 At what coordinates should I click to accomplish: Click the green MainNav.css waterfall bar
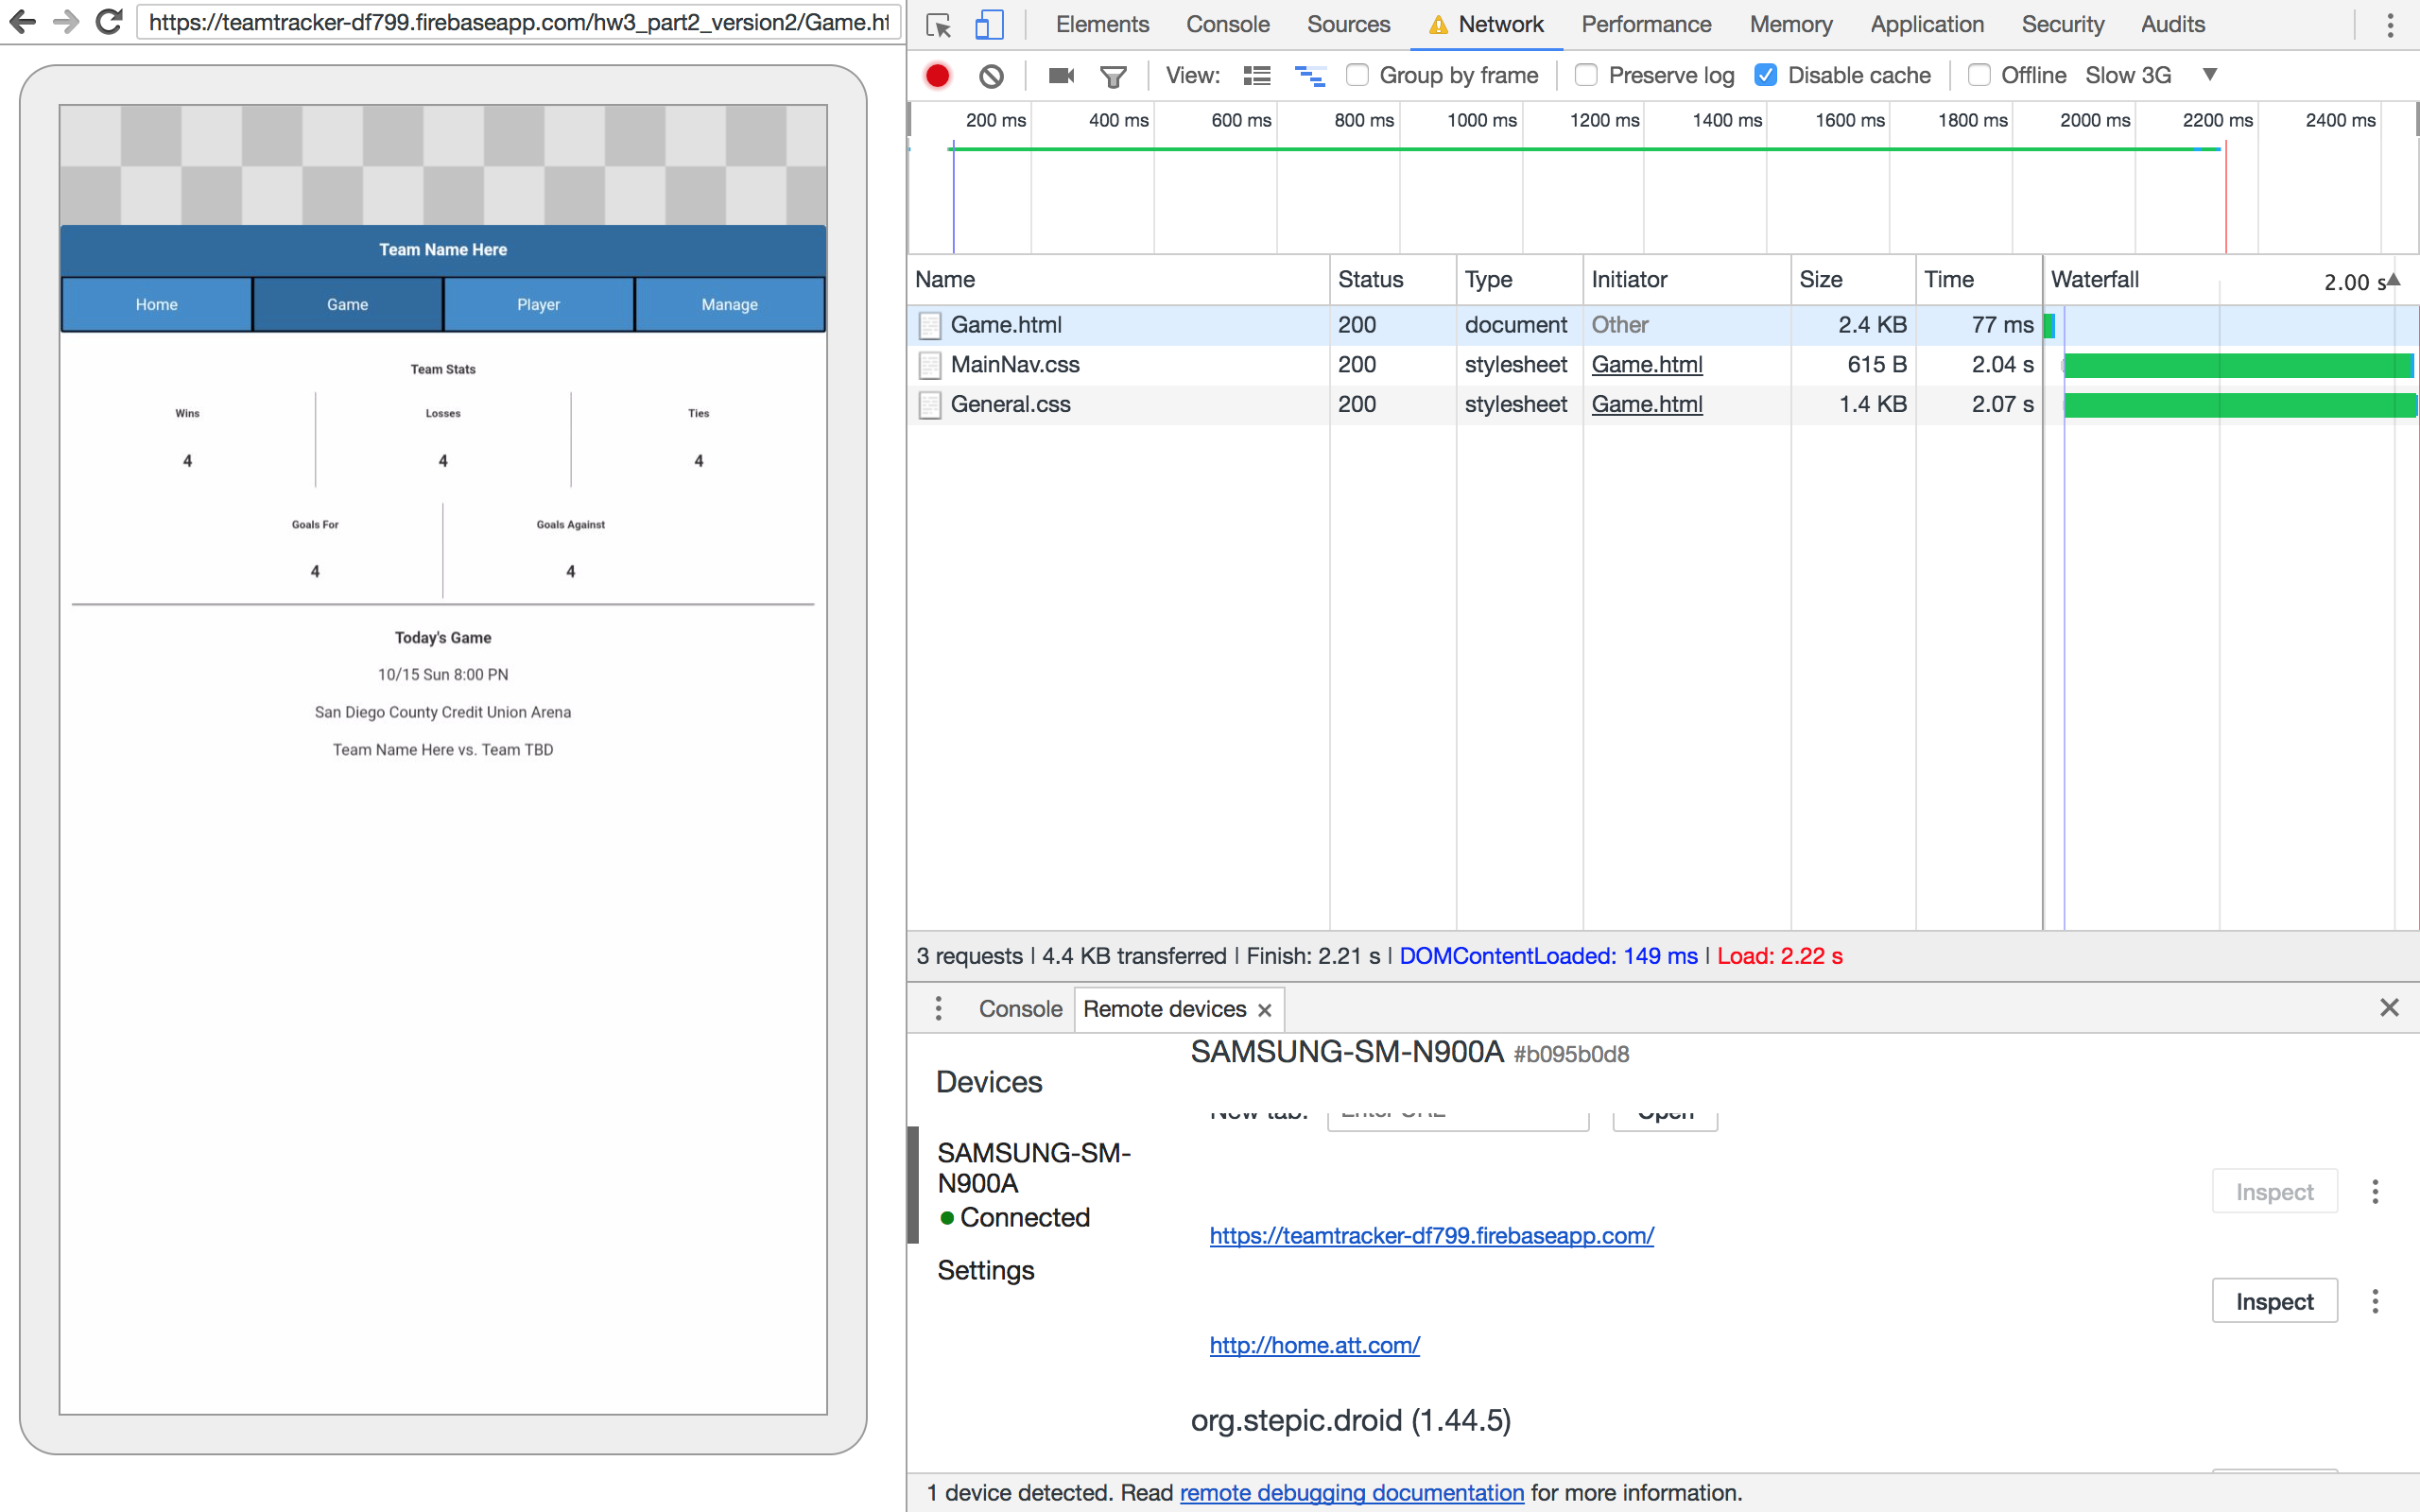tap(2238, 366)
